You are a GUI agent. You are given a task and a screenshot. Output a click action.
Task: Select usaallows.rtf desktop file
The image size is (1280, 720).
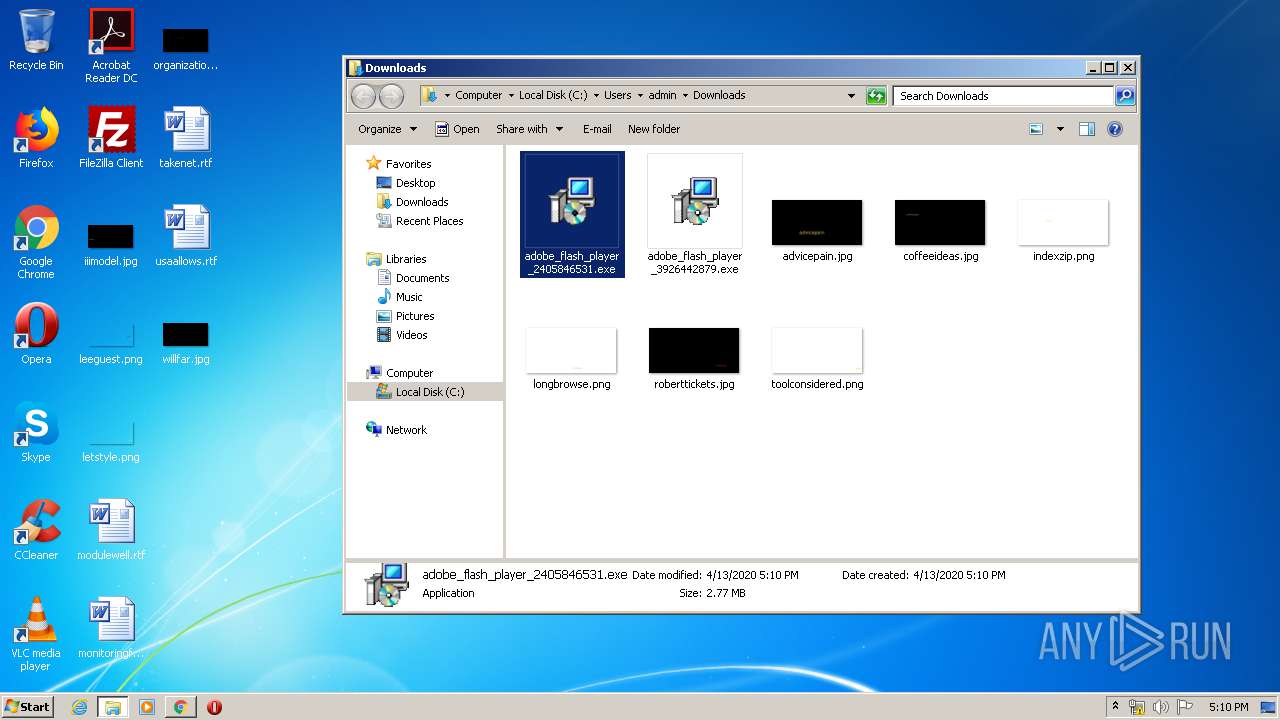click(x=186, y=236)
